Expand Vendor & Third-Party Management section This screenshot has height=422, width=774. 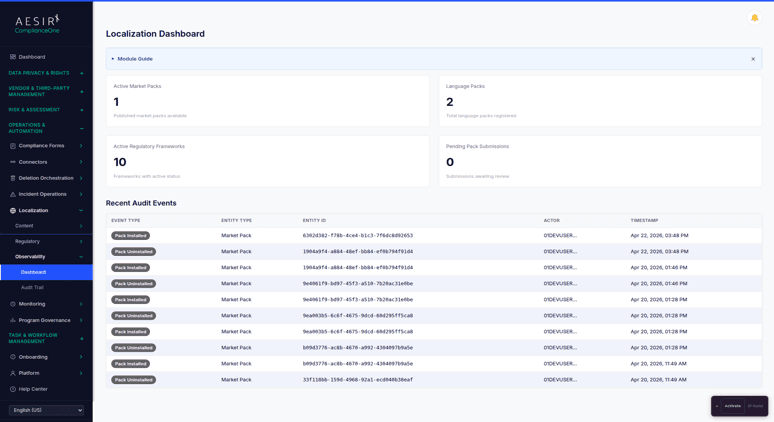click(x=81, y=91)
